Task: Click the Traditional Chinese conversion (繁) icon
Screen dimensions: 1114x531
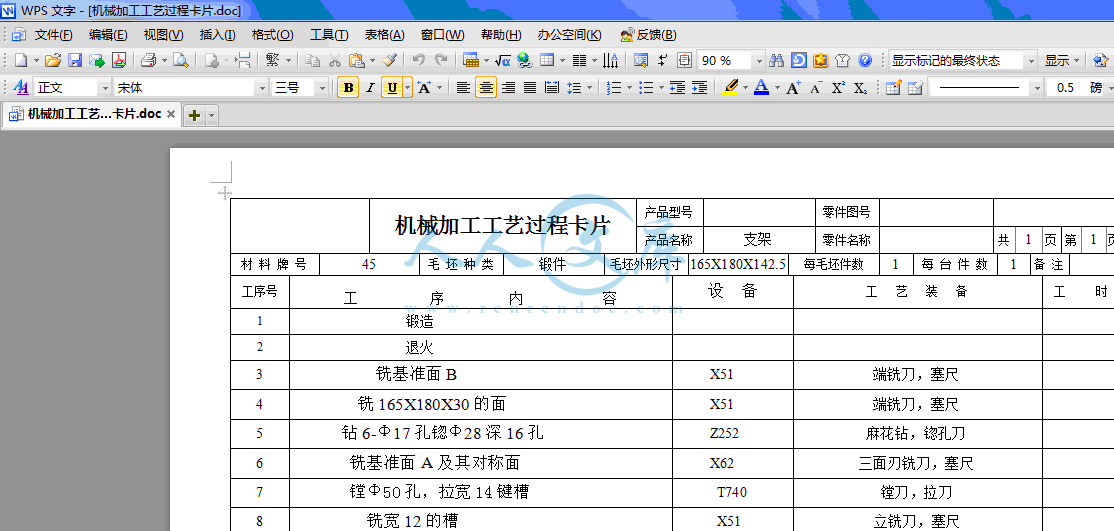Action: point(274,60)
